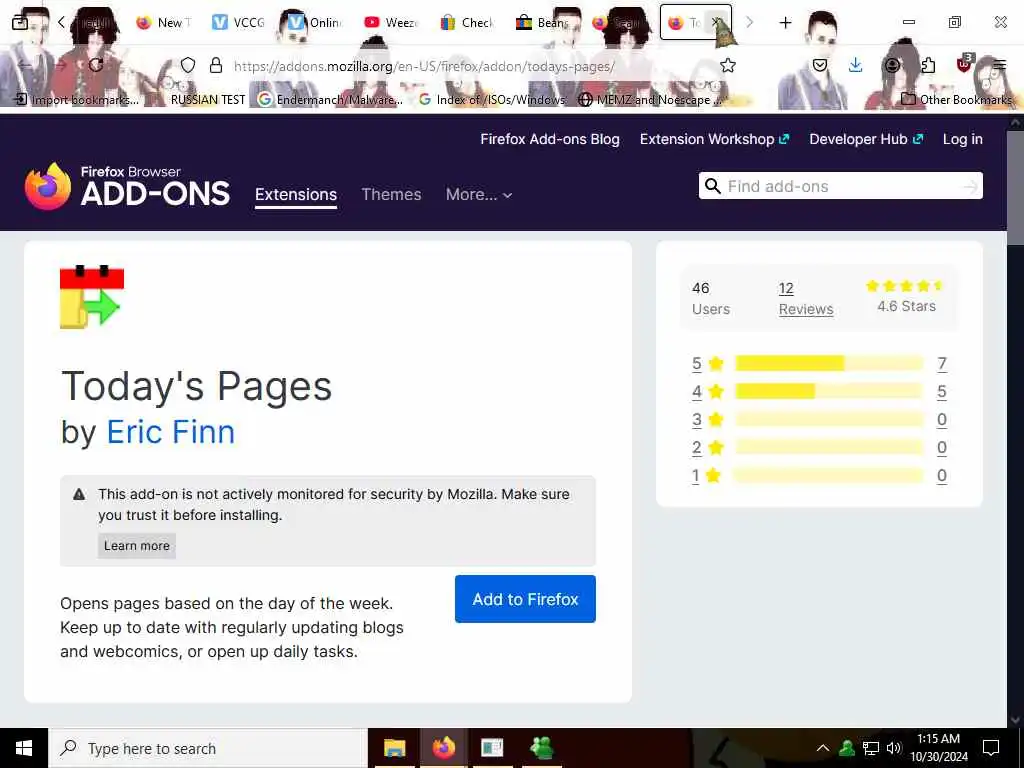Switch to the Online tab
The width and height of the screenshot is (1024, 768).
315,23
